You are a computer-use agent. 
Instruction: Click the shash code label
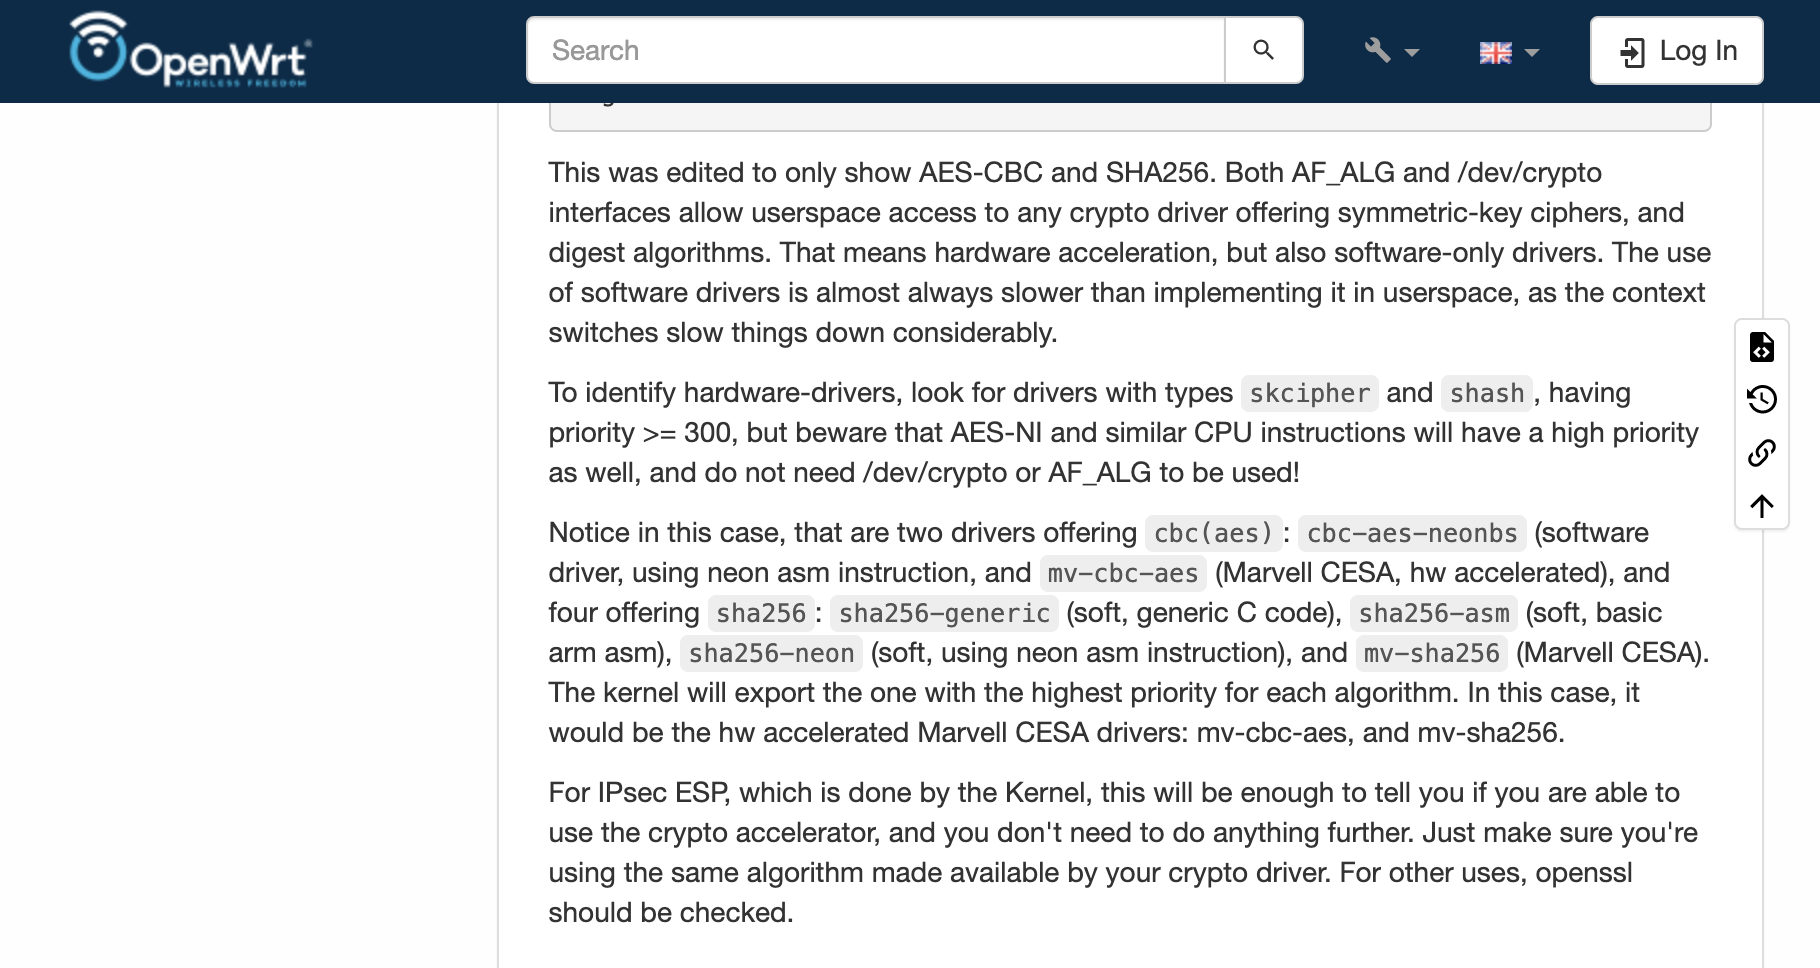(x=1486, y=394)
